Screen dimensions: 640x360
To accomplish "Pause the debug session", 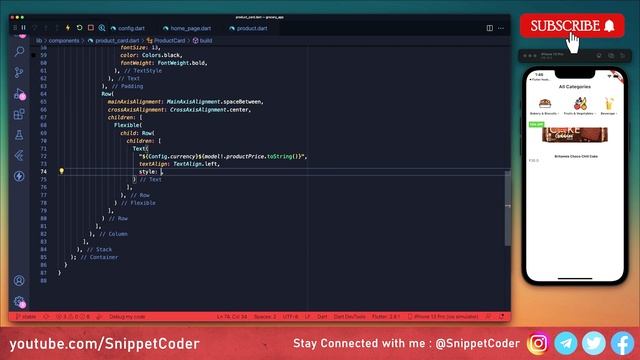I will [24, 28].
